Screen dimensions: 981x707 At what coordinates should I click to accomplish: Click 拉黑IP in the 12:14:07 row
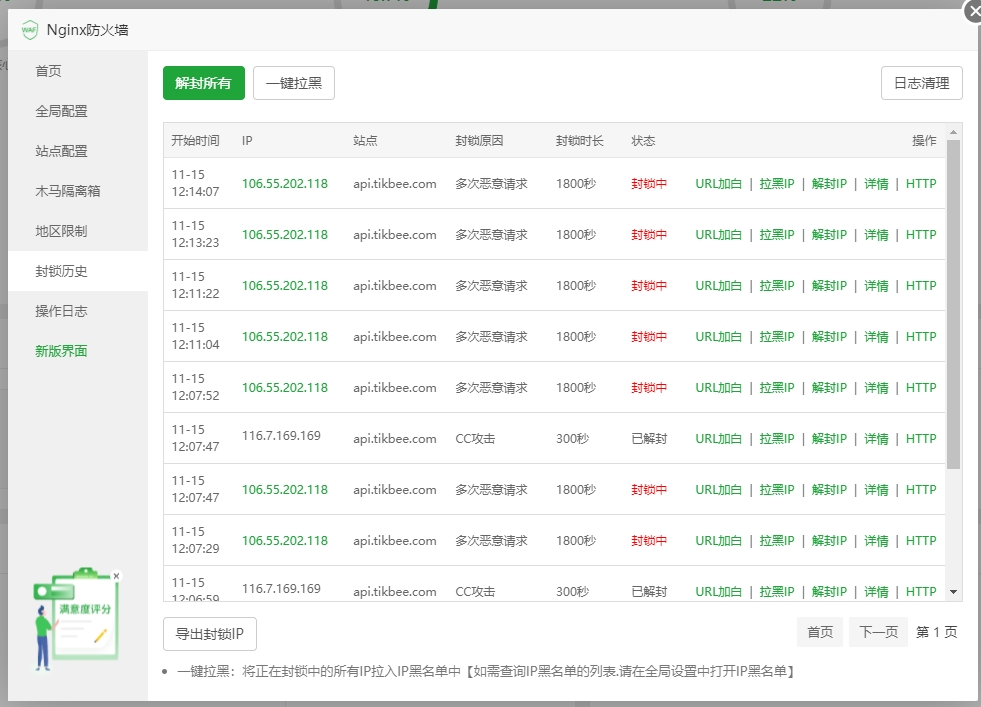[776, 184]
